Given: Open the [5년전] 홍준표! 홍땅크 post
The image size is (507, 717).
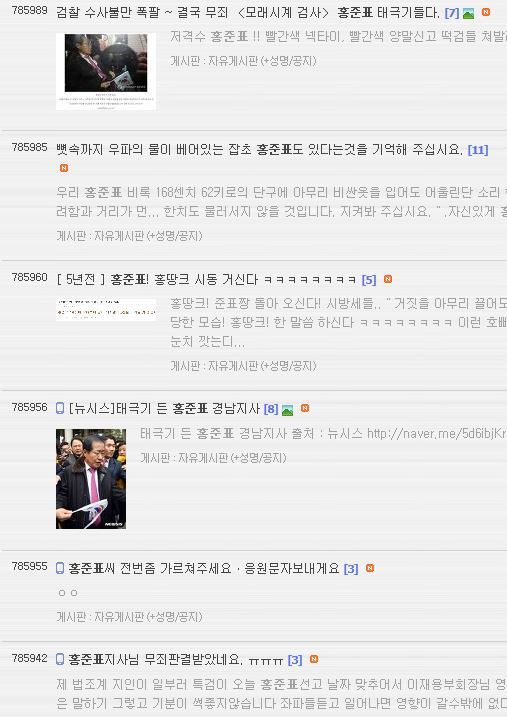Looking at the screenshot, I should point(206,279).
